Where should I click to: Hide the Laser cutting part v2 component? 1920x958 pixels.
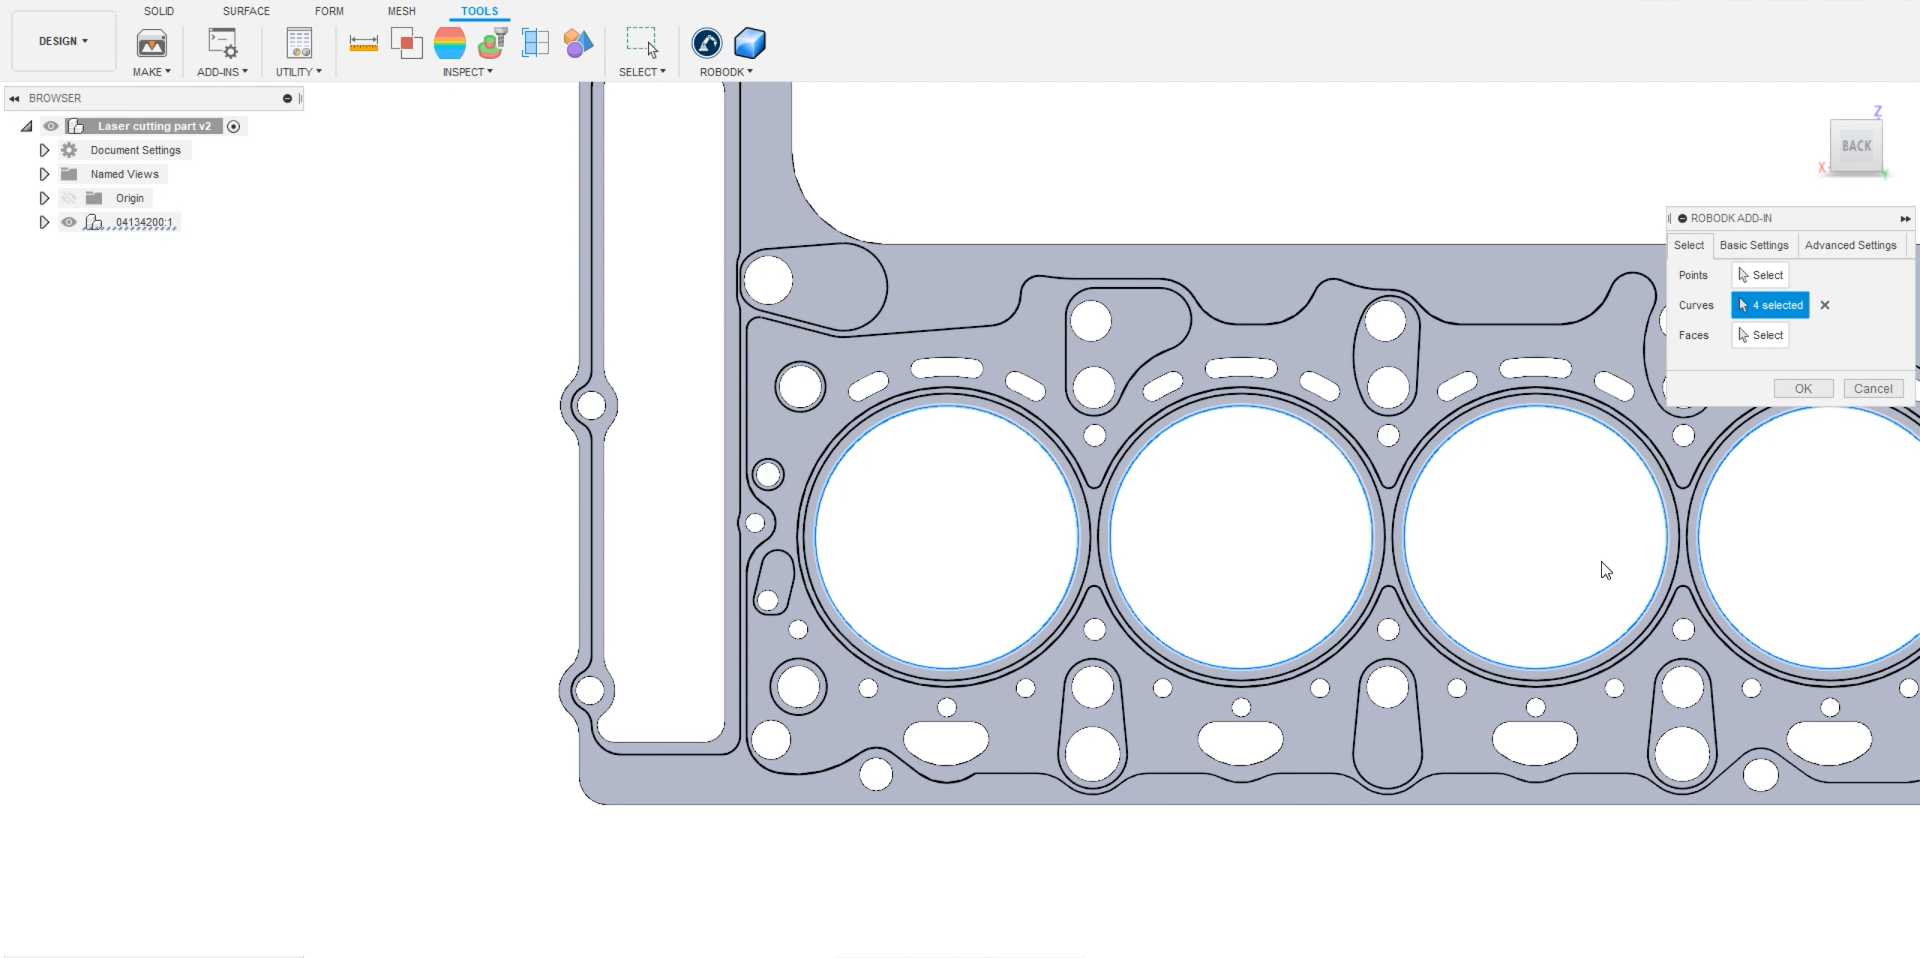tap(51, 126)
